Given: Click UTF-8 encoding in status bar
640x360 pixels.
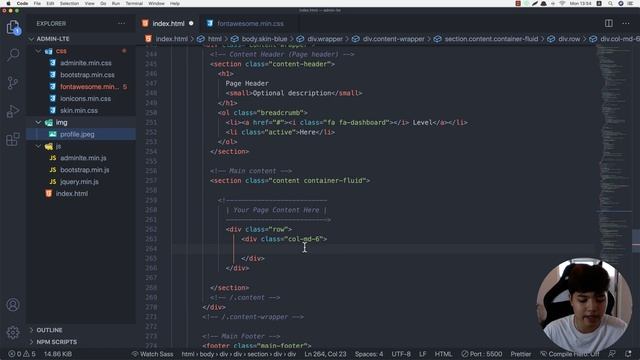Looking at the screenshot, I should point(401,354).
